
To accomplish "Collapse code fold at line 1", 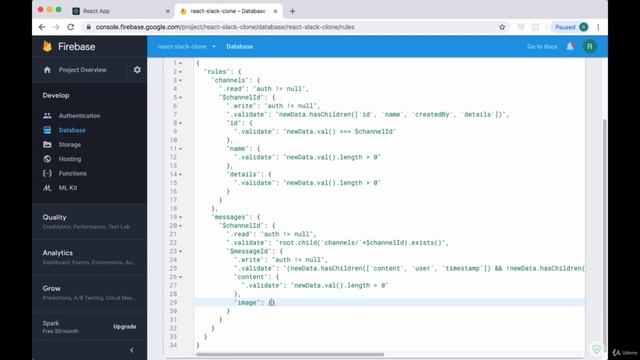I will click(x=180, y=63).
